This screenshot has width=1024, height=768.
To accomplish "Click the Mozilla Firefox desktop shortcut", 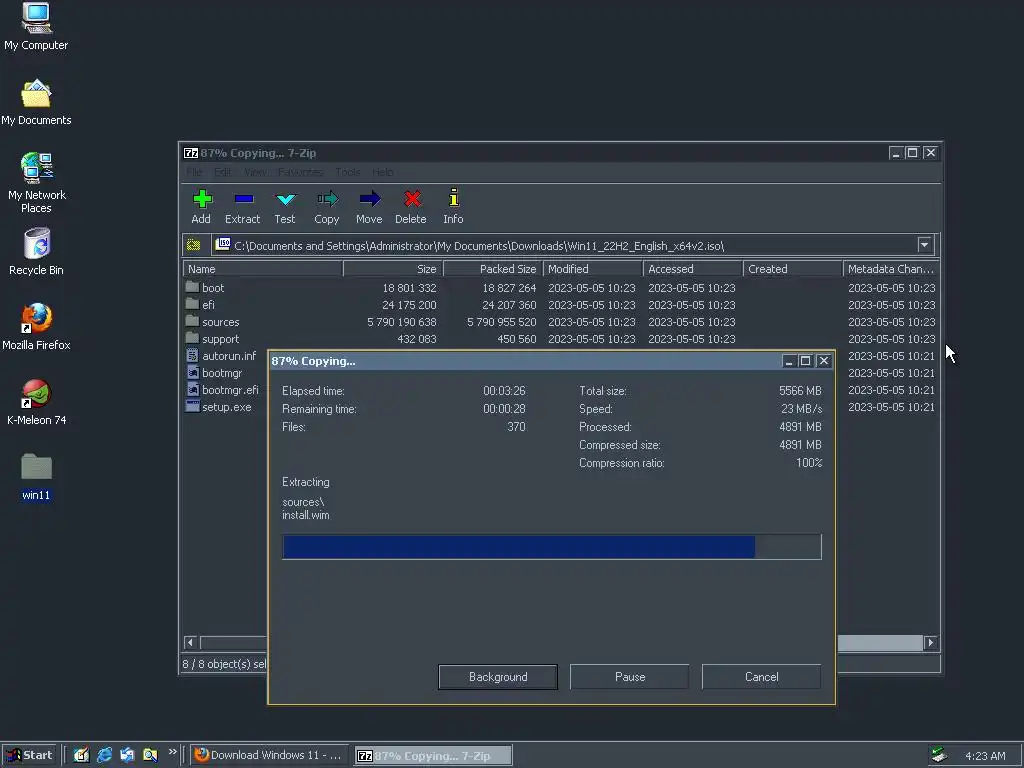I will pos(36,327).
